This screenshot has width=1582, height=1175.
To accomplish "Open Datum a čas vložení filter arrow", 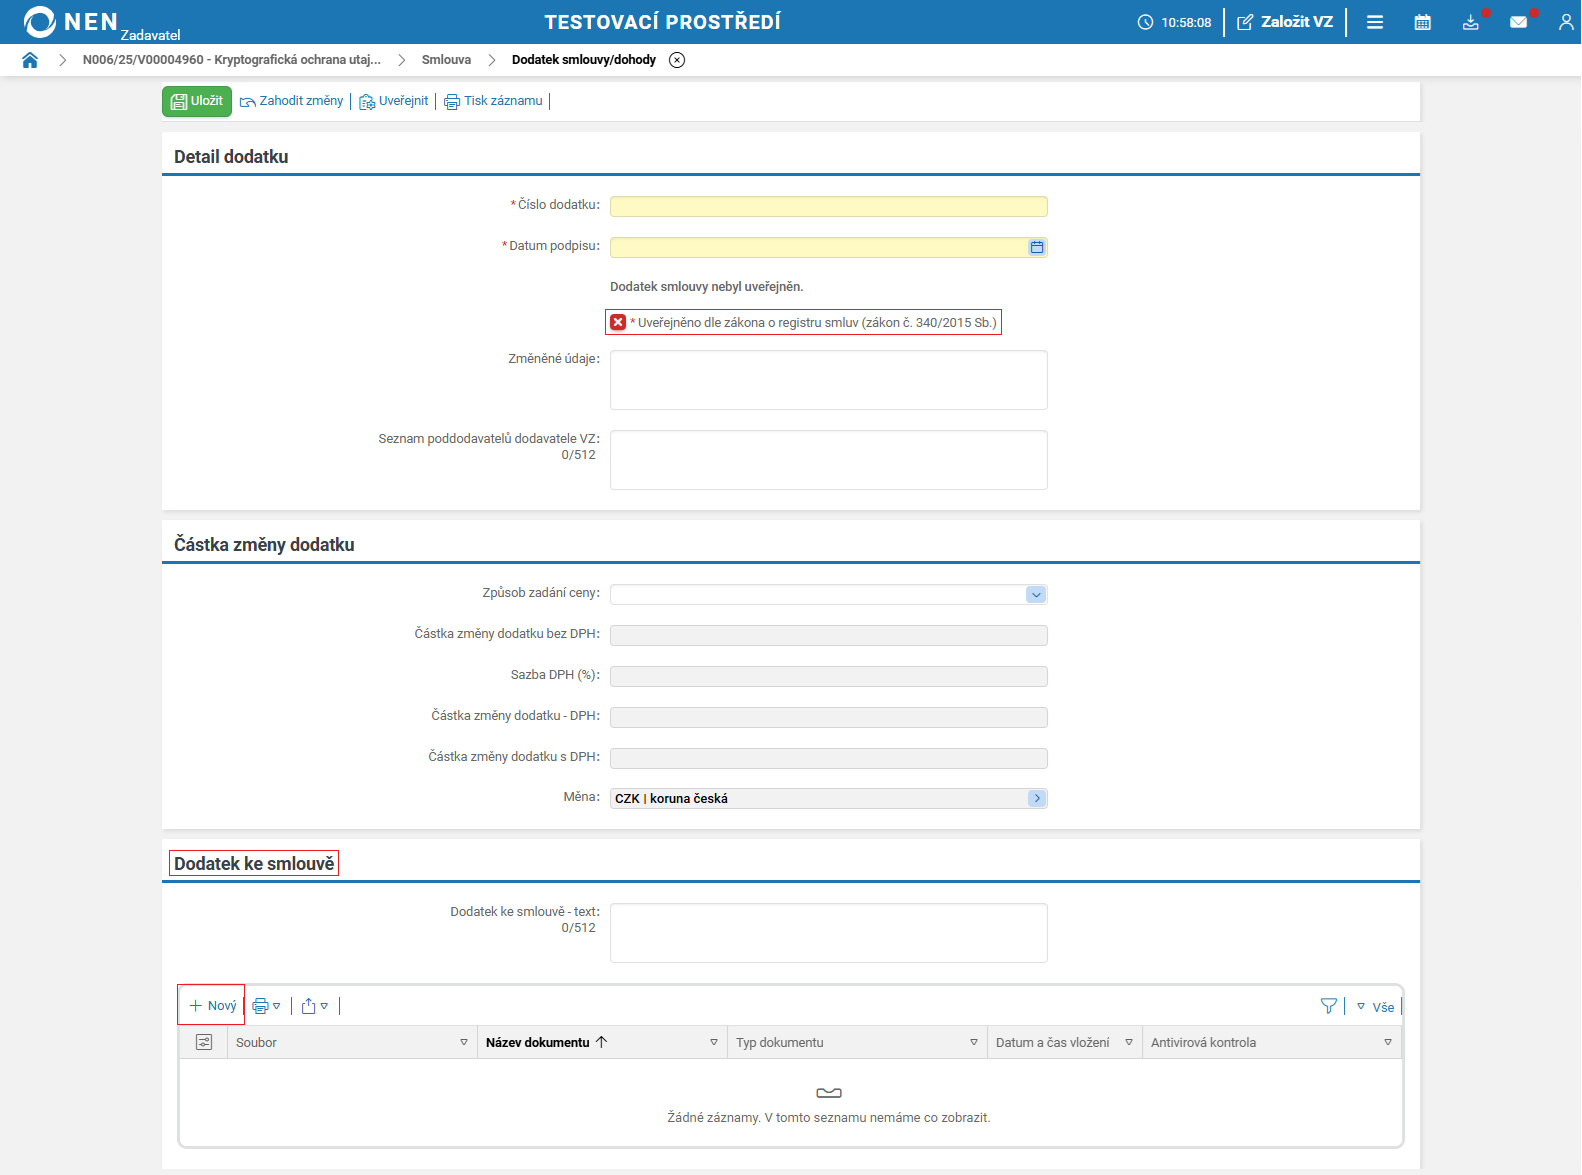I will tap(1129, 1042).
